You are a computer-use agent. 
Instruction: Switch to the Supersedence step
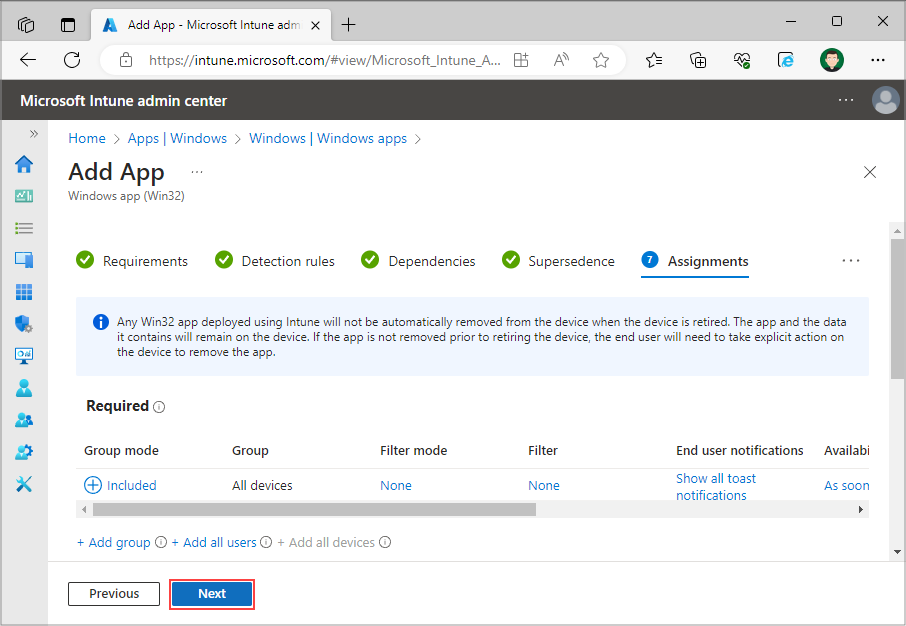(558, 261)
